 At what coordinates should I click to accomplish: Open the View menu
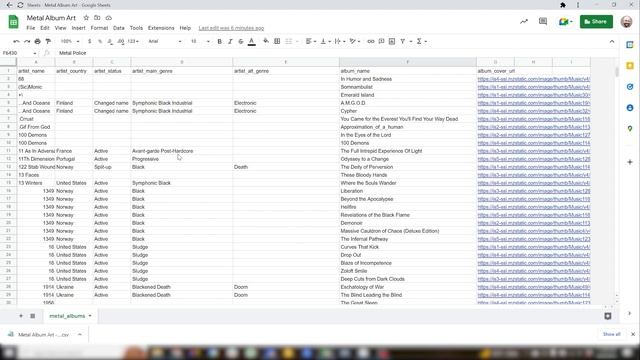pos(60,28)
